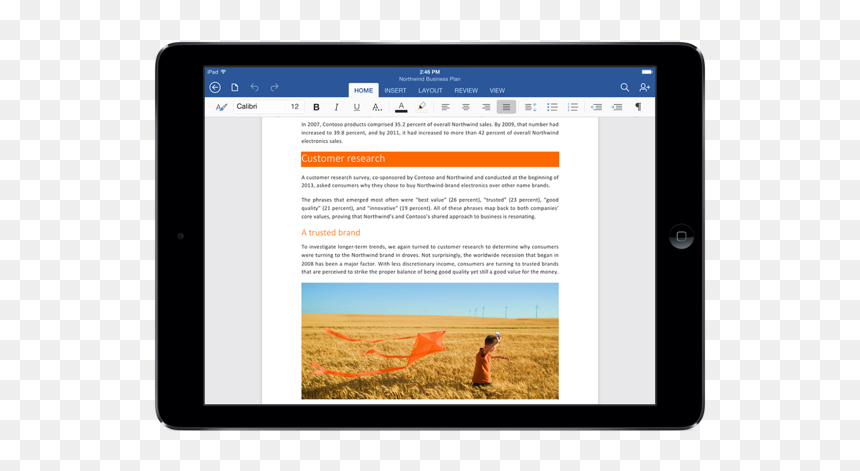The width and height of the screenshot is (860, 471).
Task: Tap the iPad home button
Action: tap(681, 236)
